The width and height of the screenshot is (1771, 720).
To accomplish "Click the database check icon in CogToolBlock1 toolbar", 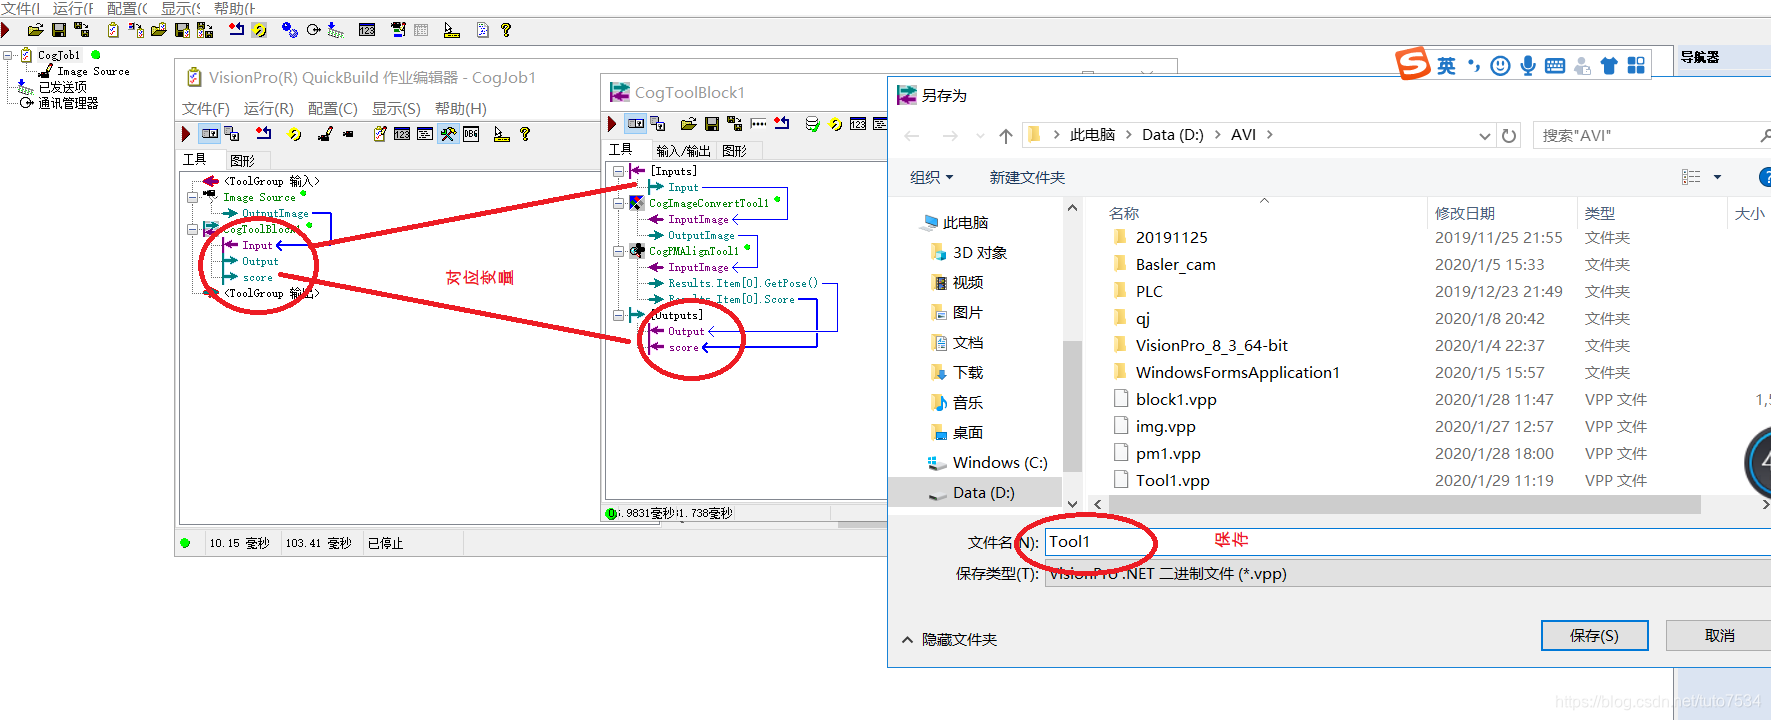I will point(812,124).
